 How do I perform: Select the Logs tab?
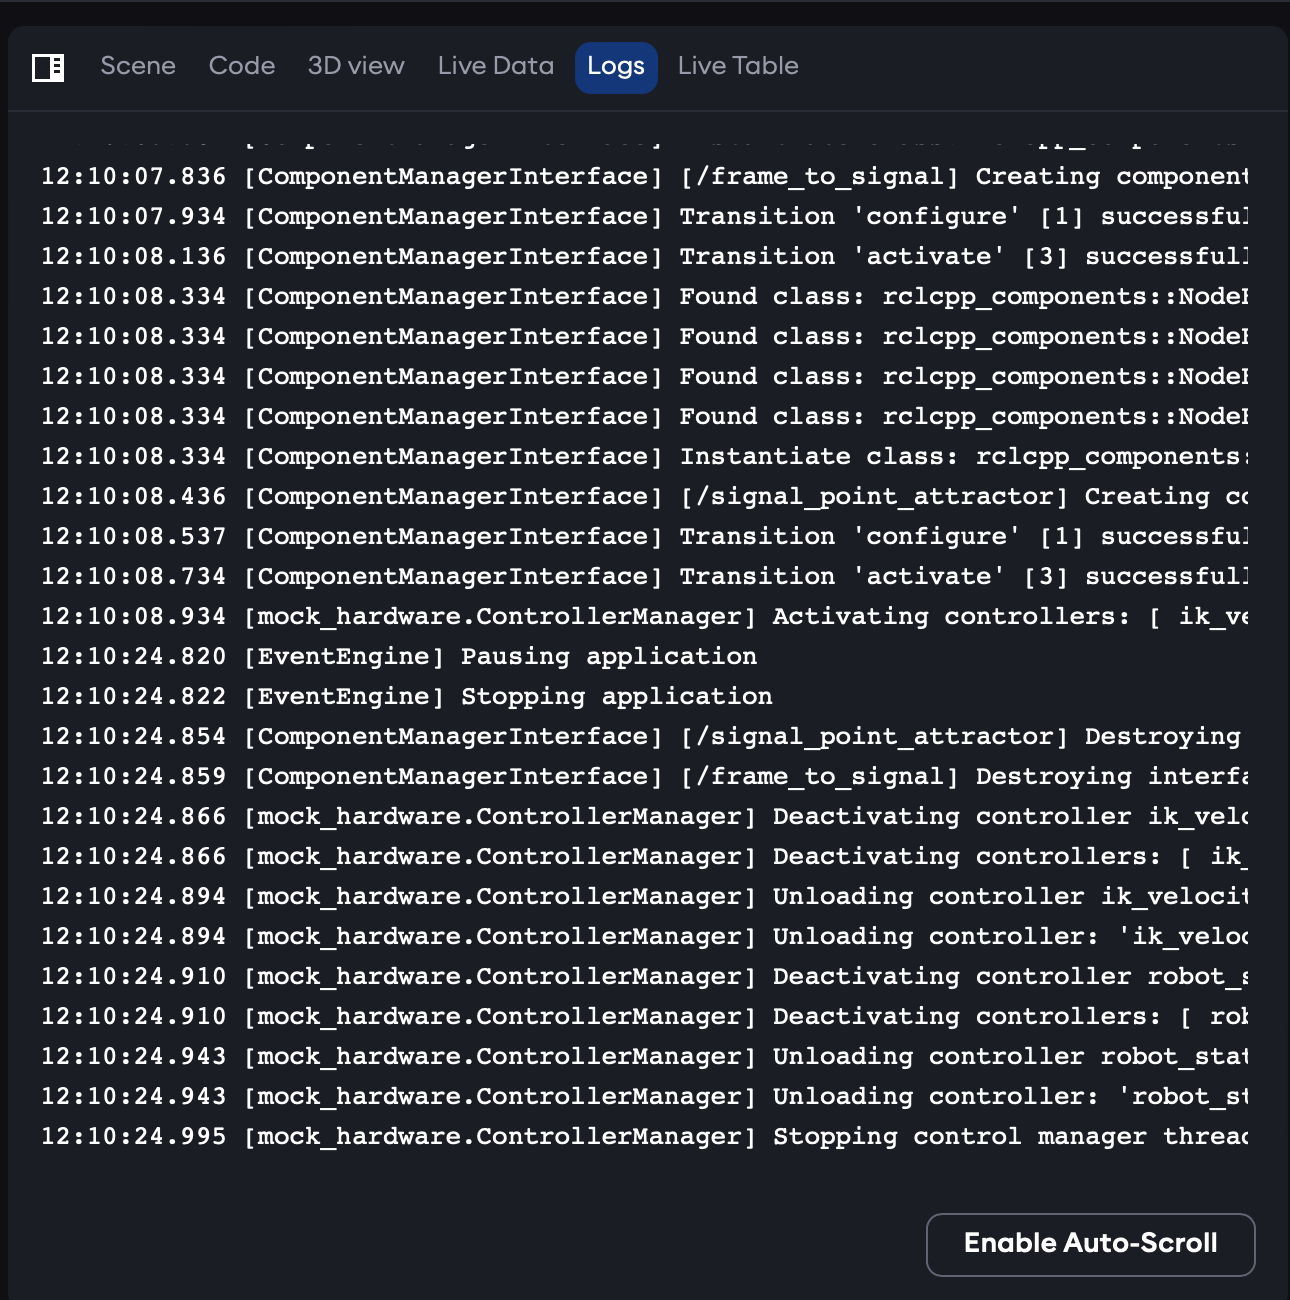click(616, 67)
